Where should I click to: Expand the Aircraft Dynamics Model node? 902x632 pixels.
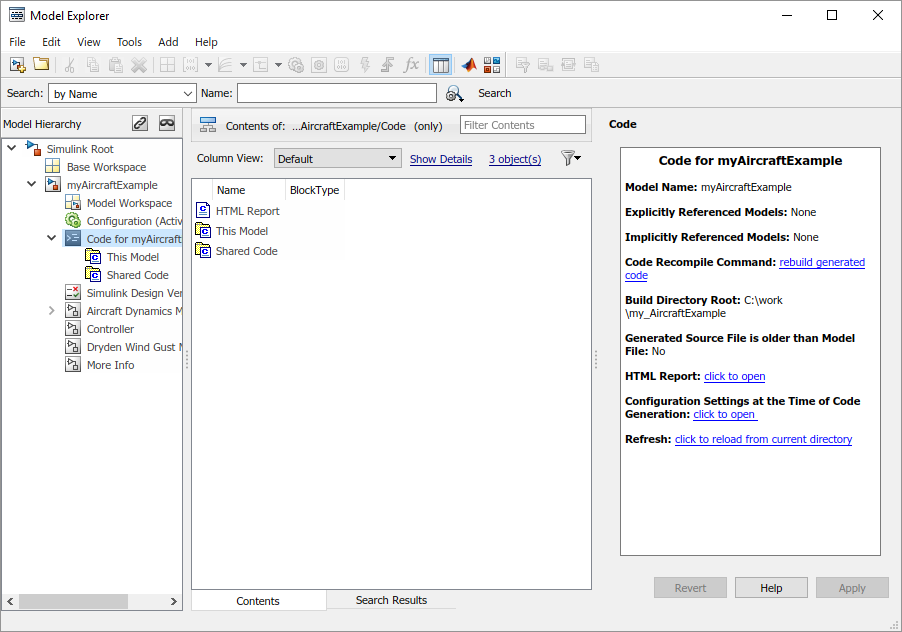coord(52,311)
